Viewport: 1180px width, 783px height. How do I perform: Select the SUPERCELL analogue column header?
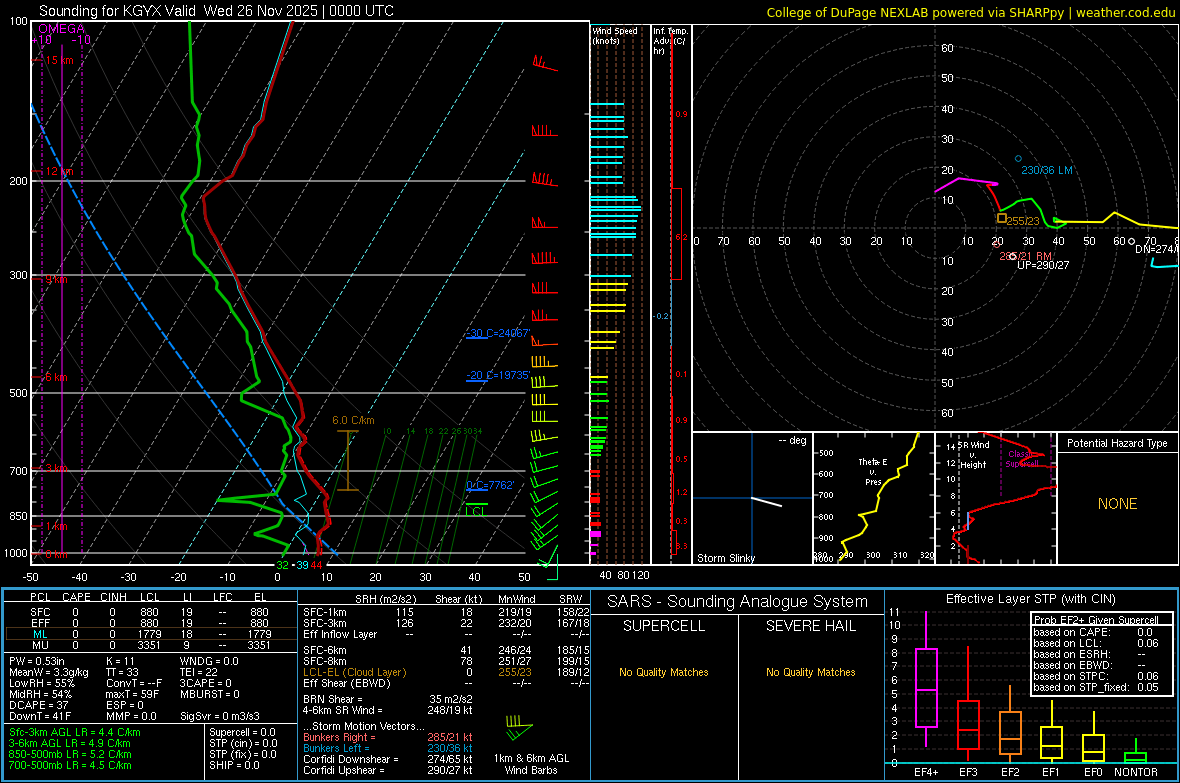[664, 626]
